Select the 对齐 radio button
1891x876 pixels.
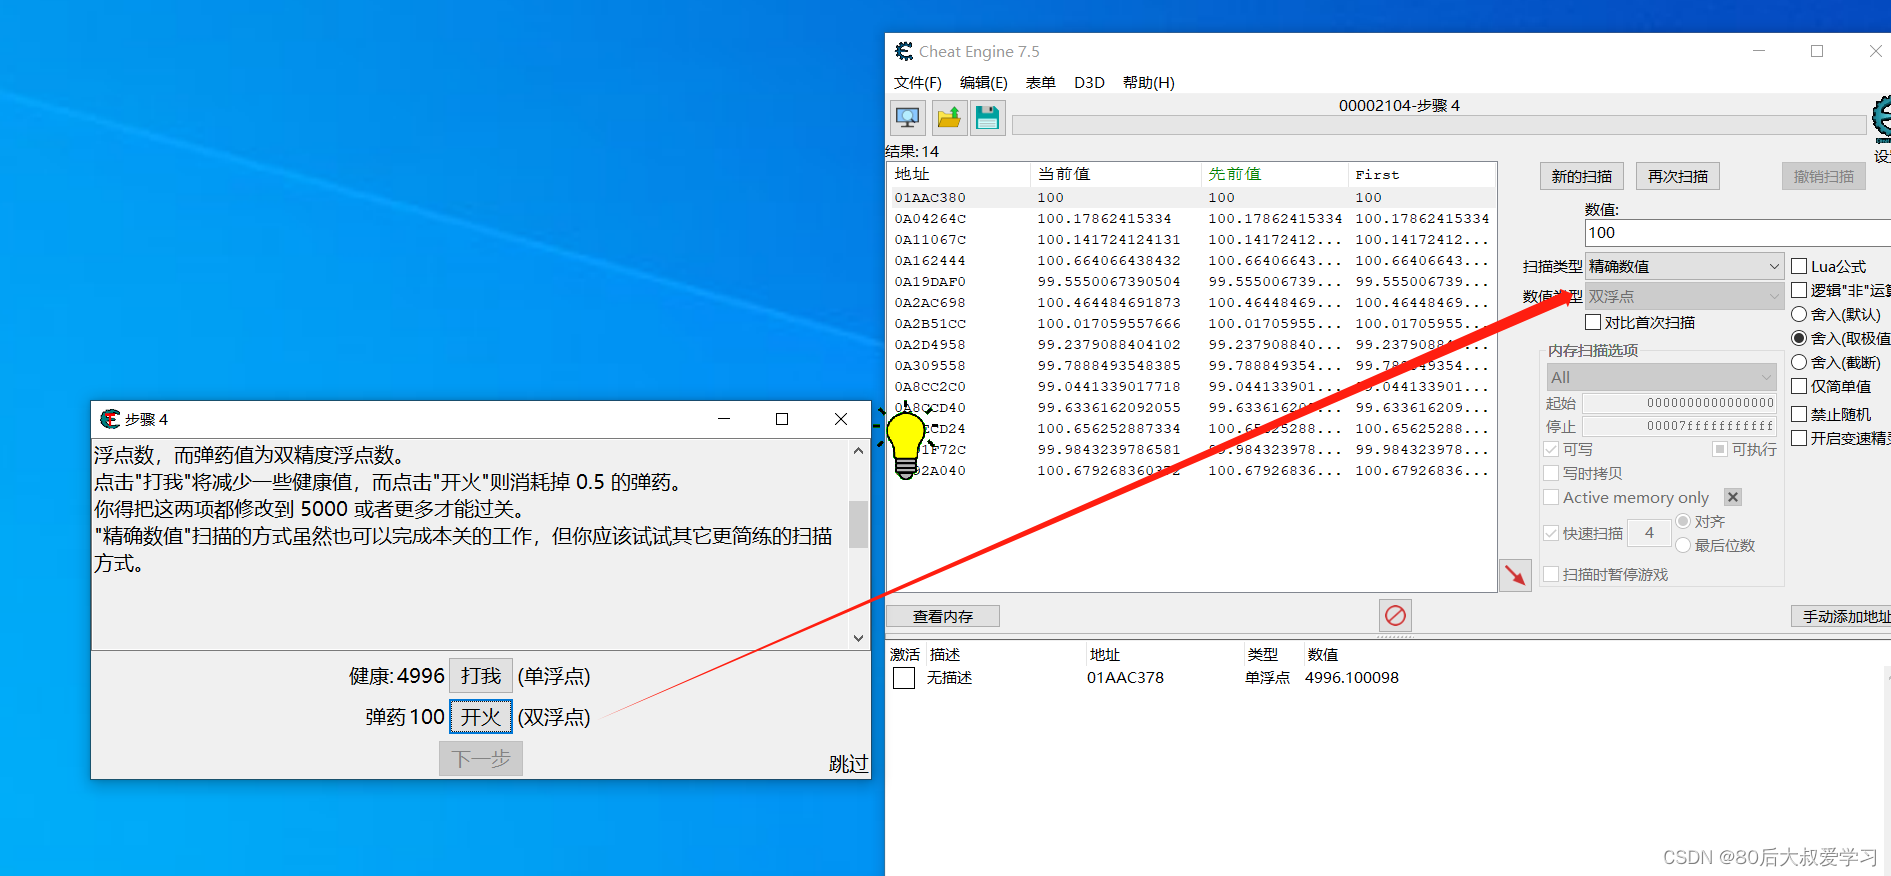click(x=1683, y=521)
